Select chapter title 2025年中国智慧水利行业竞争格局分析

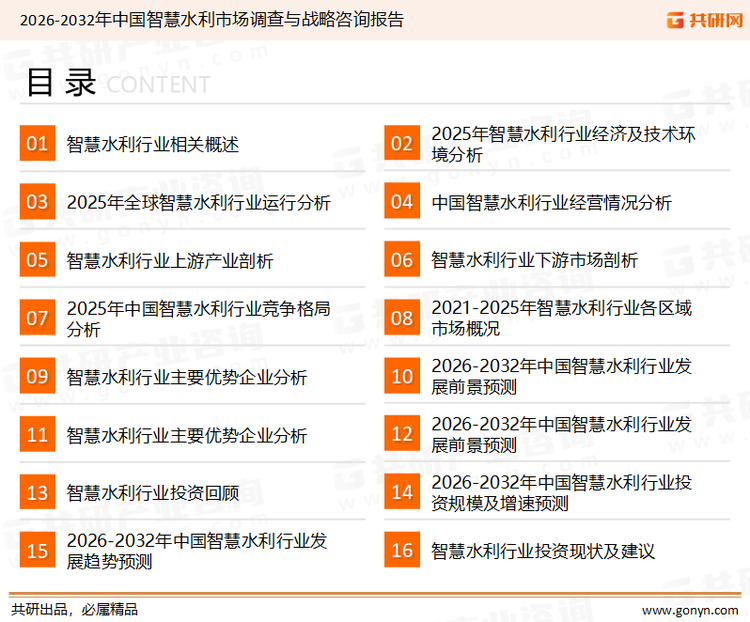pyautogui.click(x=199, y=319)
